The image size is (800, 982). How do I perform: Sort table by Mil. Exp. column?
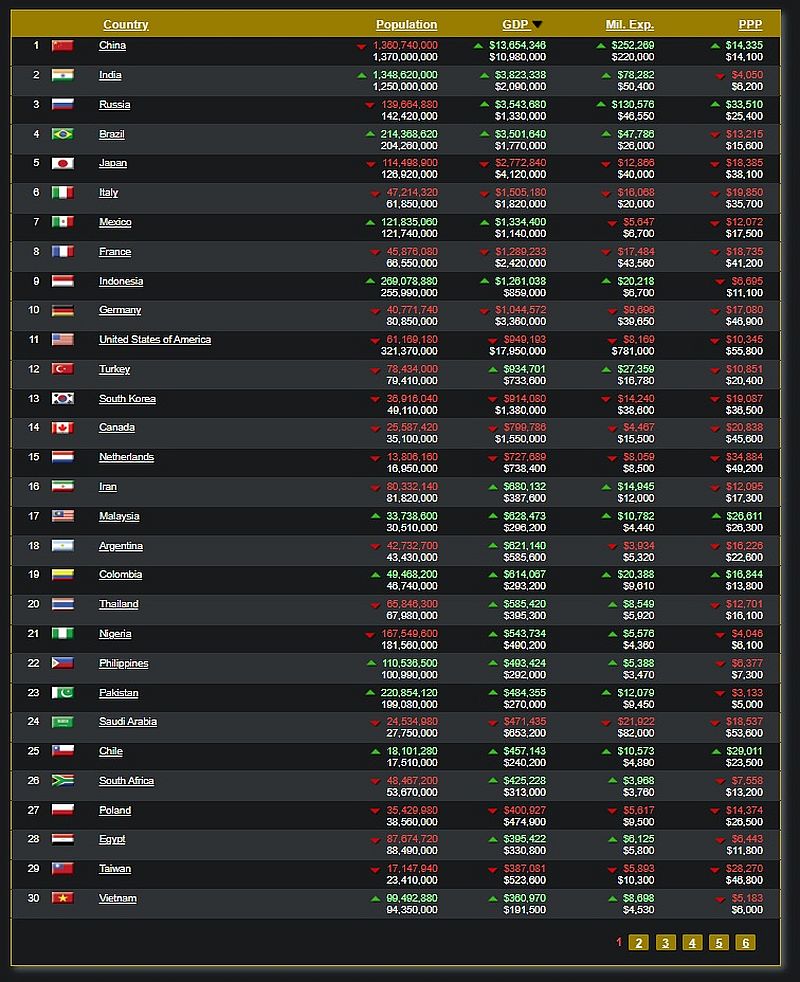(x=629, y=25)
